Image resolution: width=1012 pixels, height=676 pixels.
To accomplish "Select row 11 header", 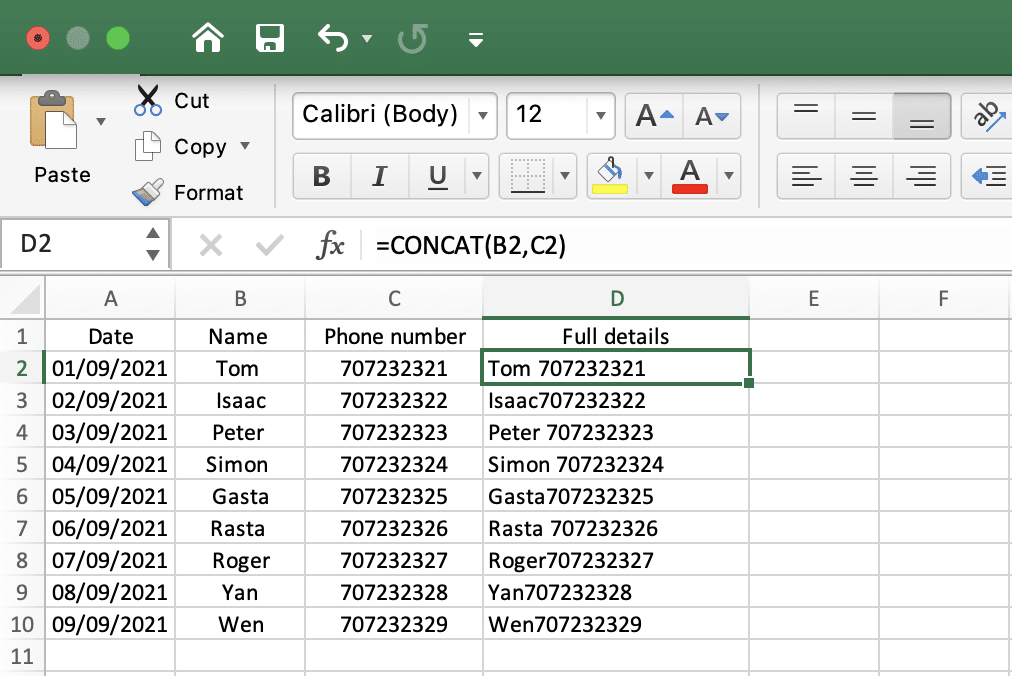I will tap(22, 656).
